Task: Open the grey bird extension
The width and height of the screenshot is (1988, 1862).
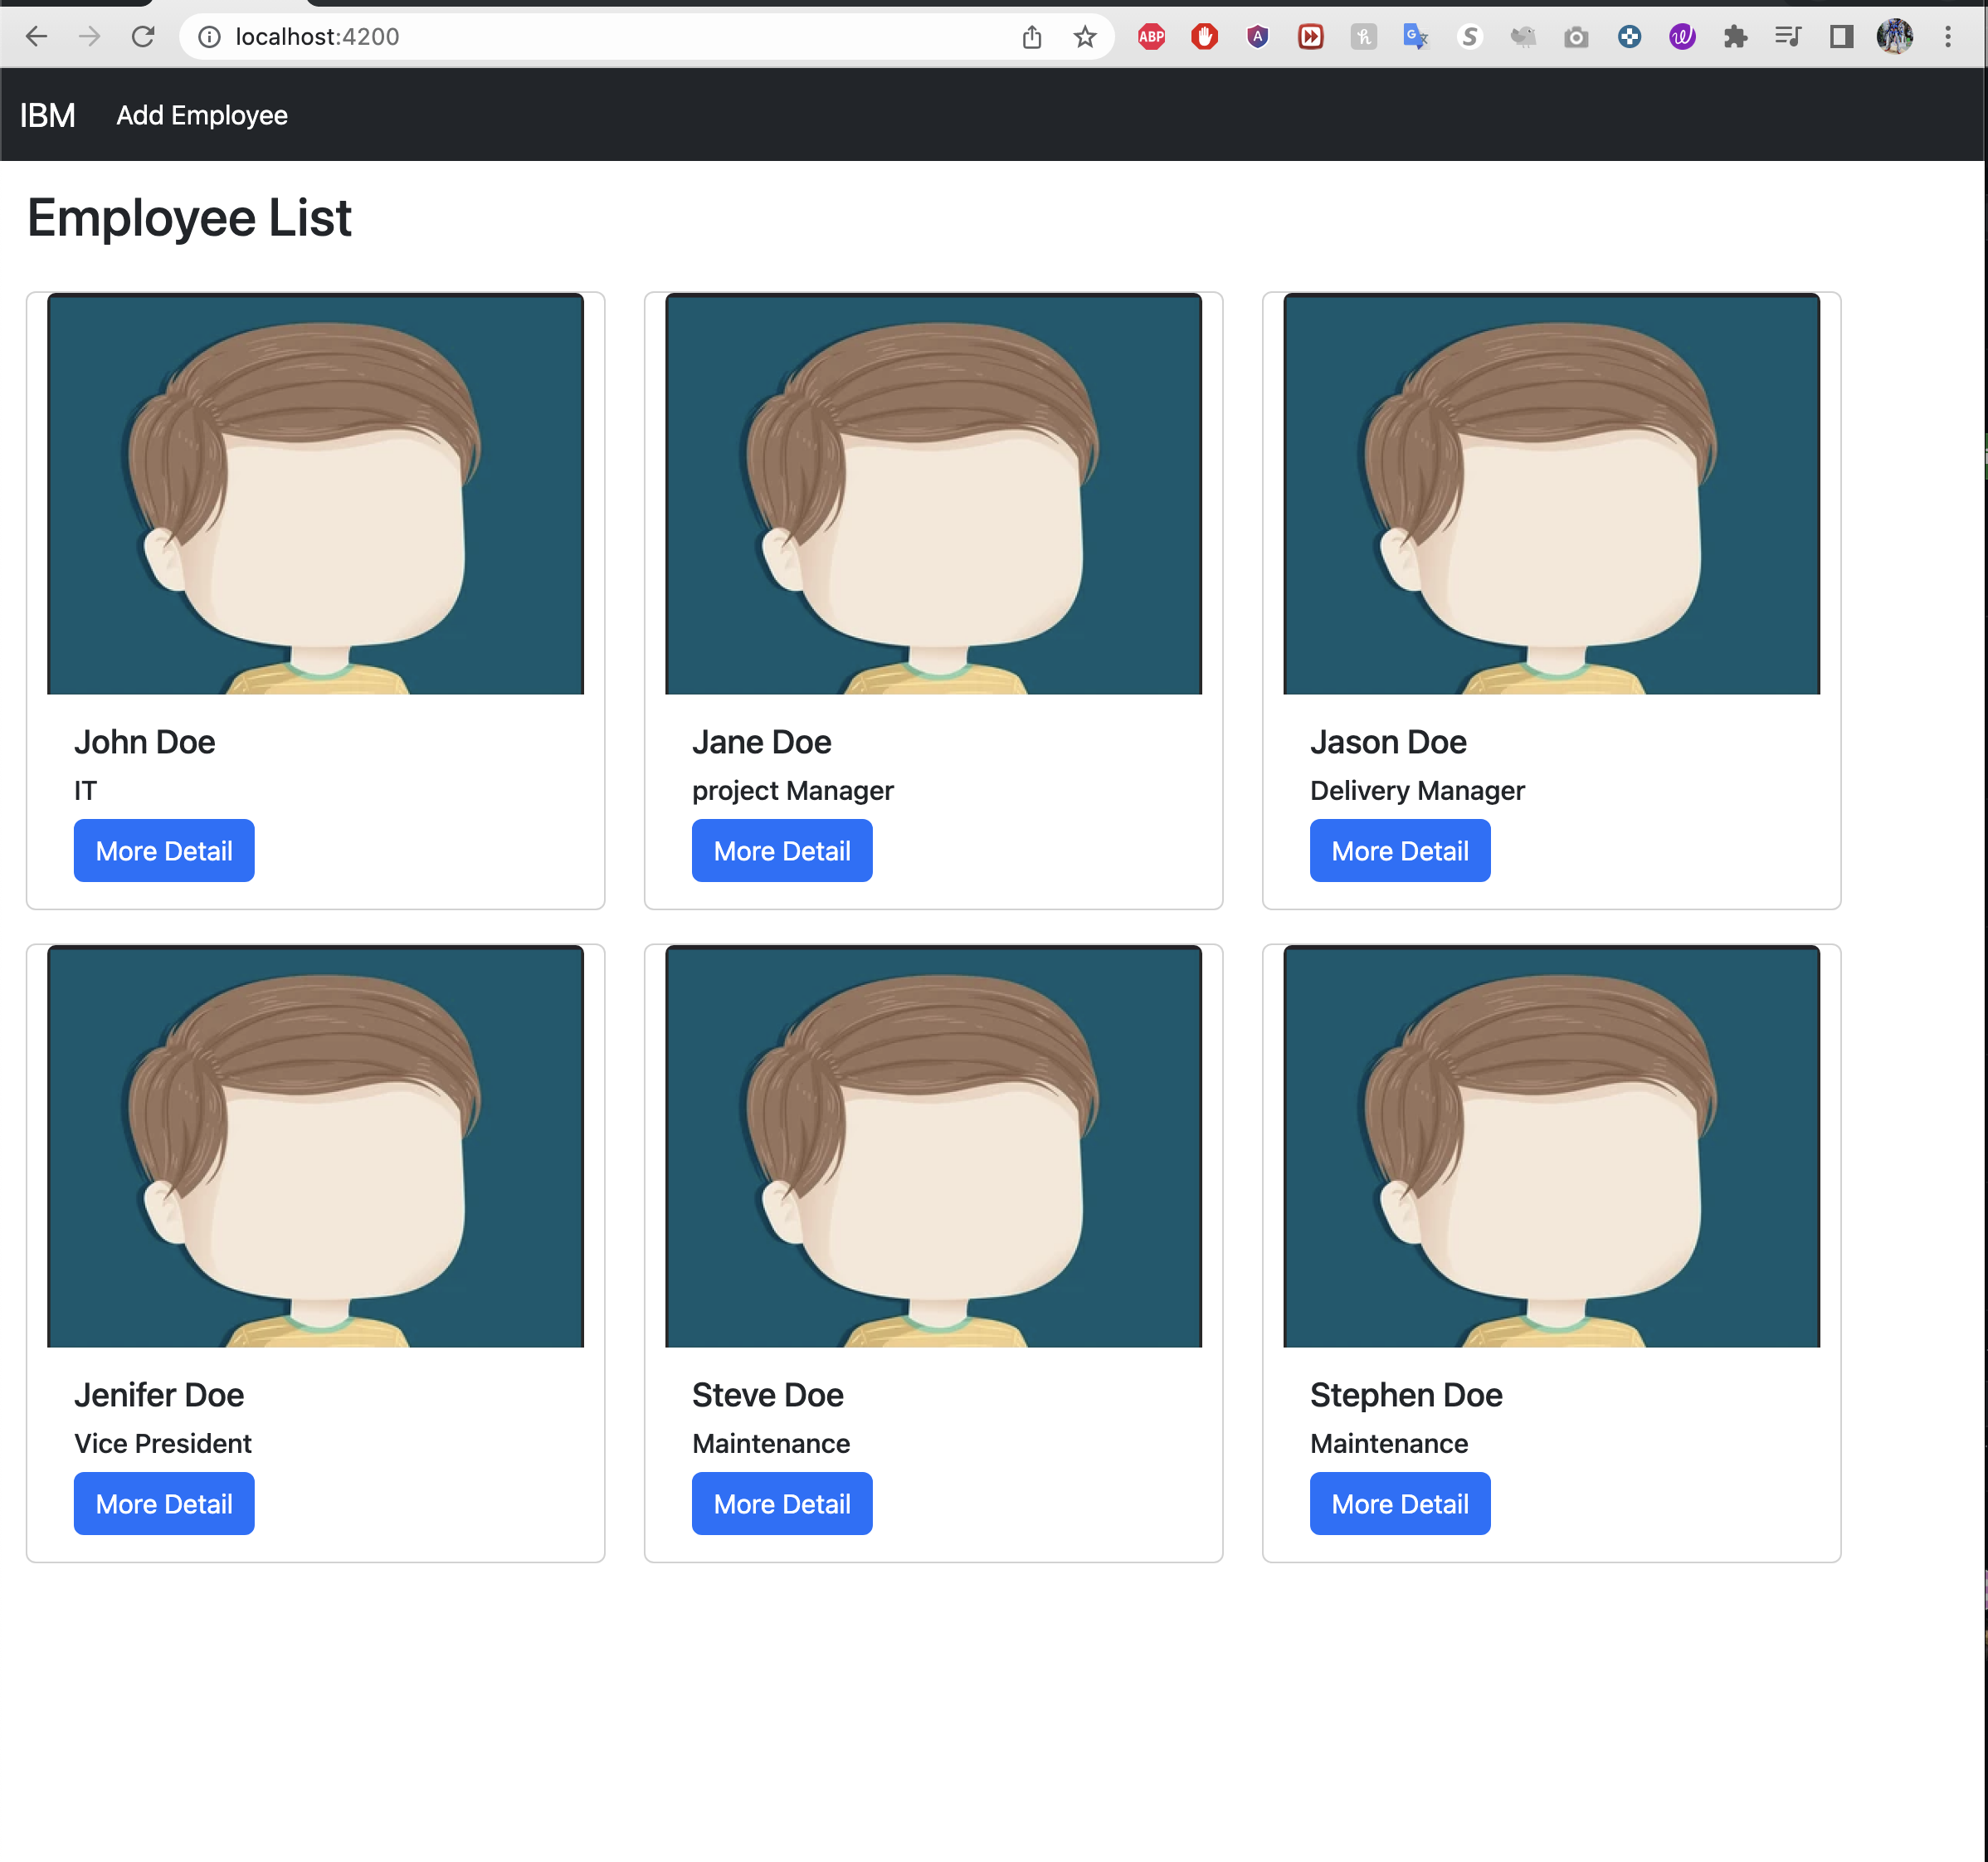Action: [1522, 37]
